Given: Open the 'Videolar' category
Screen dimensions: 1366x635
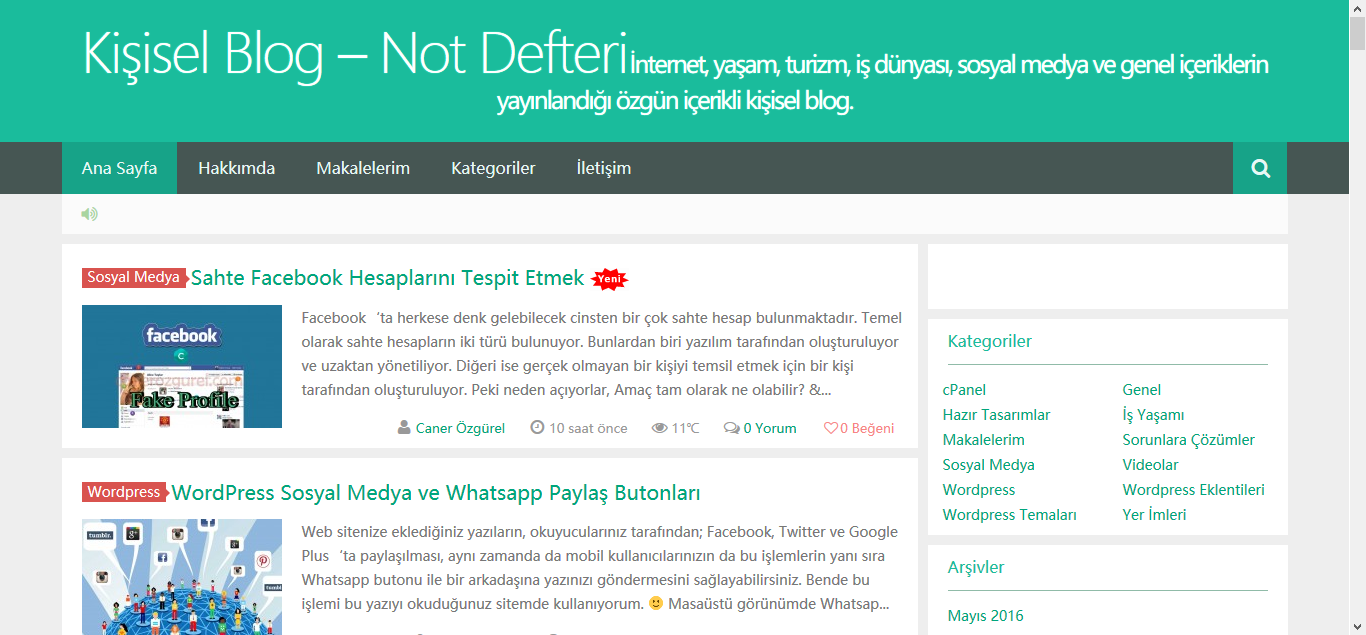Looking at the screenshot, I should click(x=1151, y=465).
